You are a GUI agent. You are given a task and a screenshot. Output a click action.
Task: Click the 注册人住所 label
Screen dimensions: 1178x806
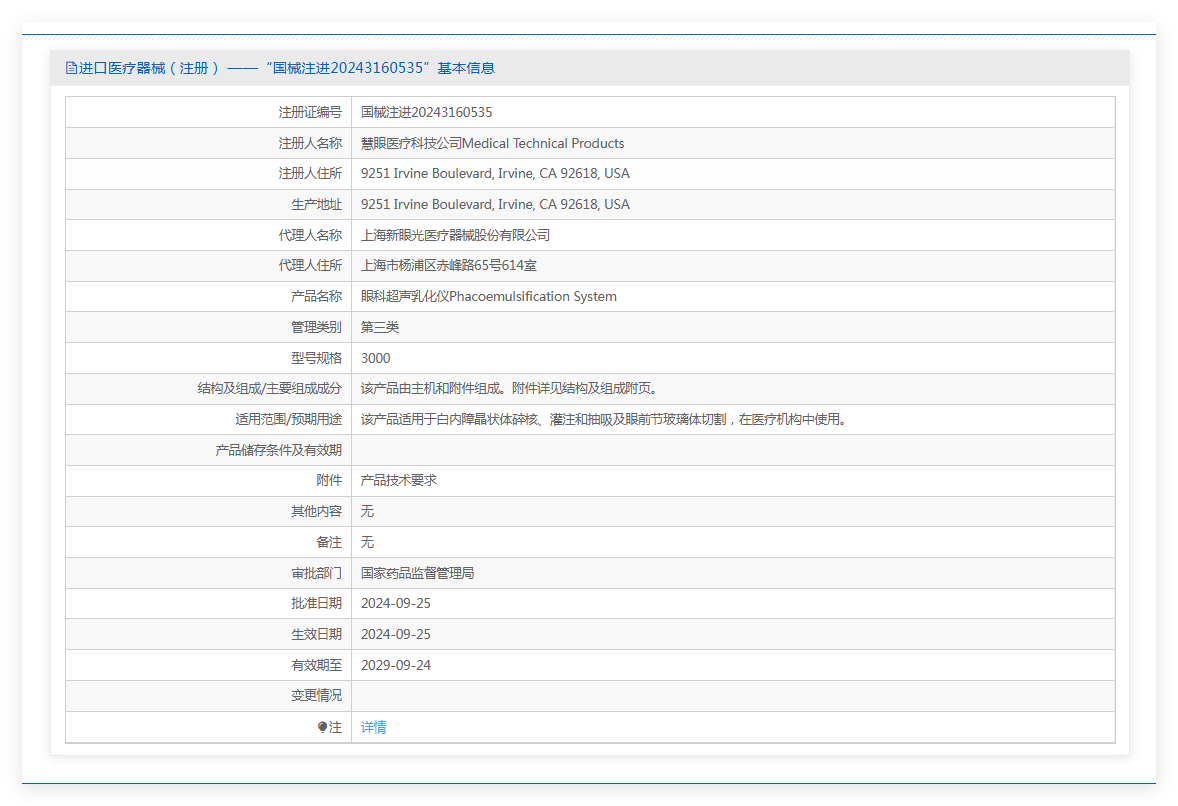(310, 174)
